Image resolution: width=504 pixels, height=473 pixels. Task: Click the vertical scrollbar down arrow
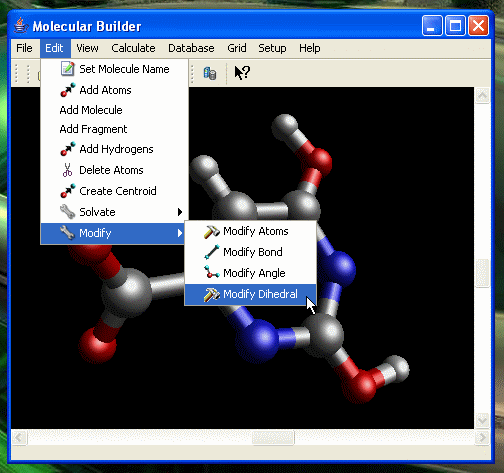click(482, 421)
